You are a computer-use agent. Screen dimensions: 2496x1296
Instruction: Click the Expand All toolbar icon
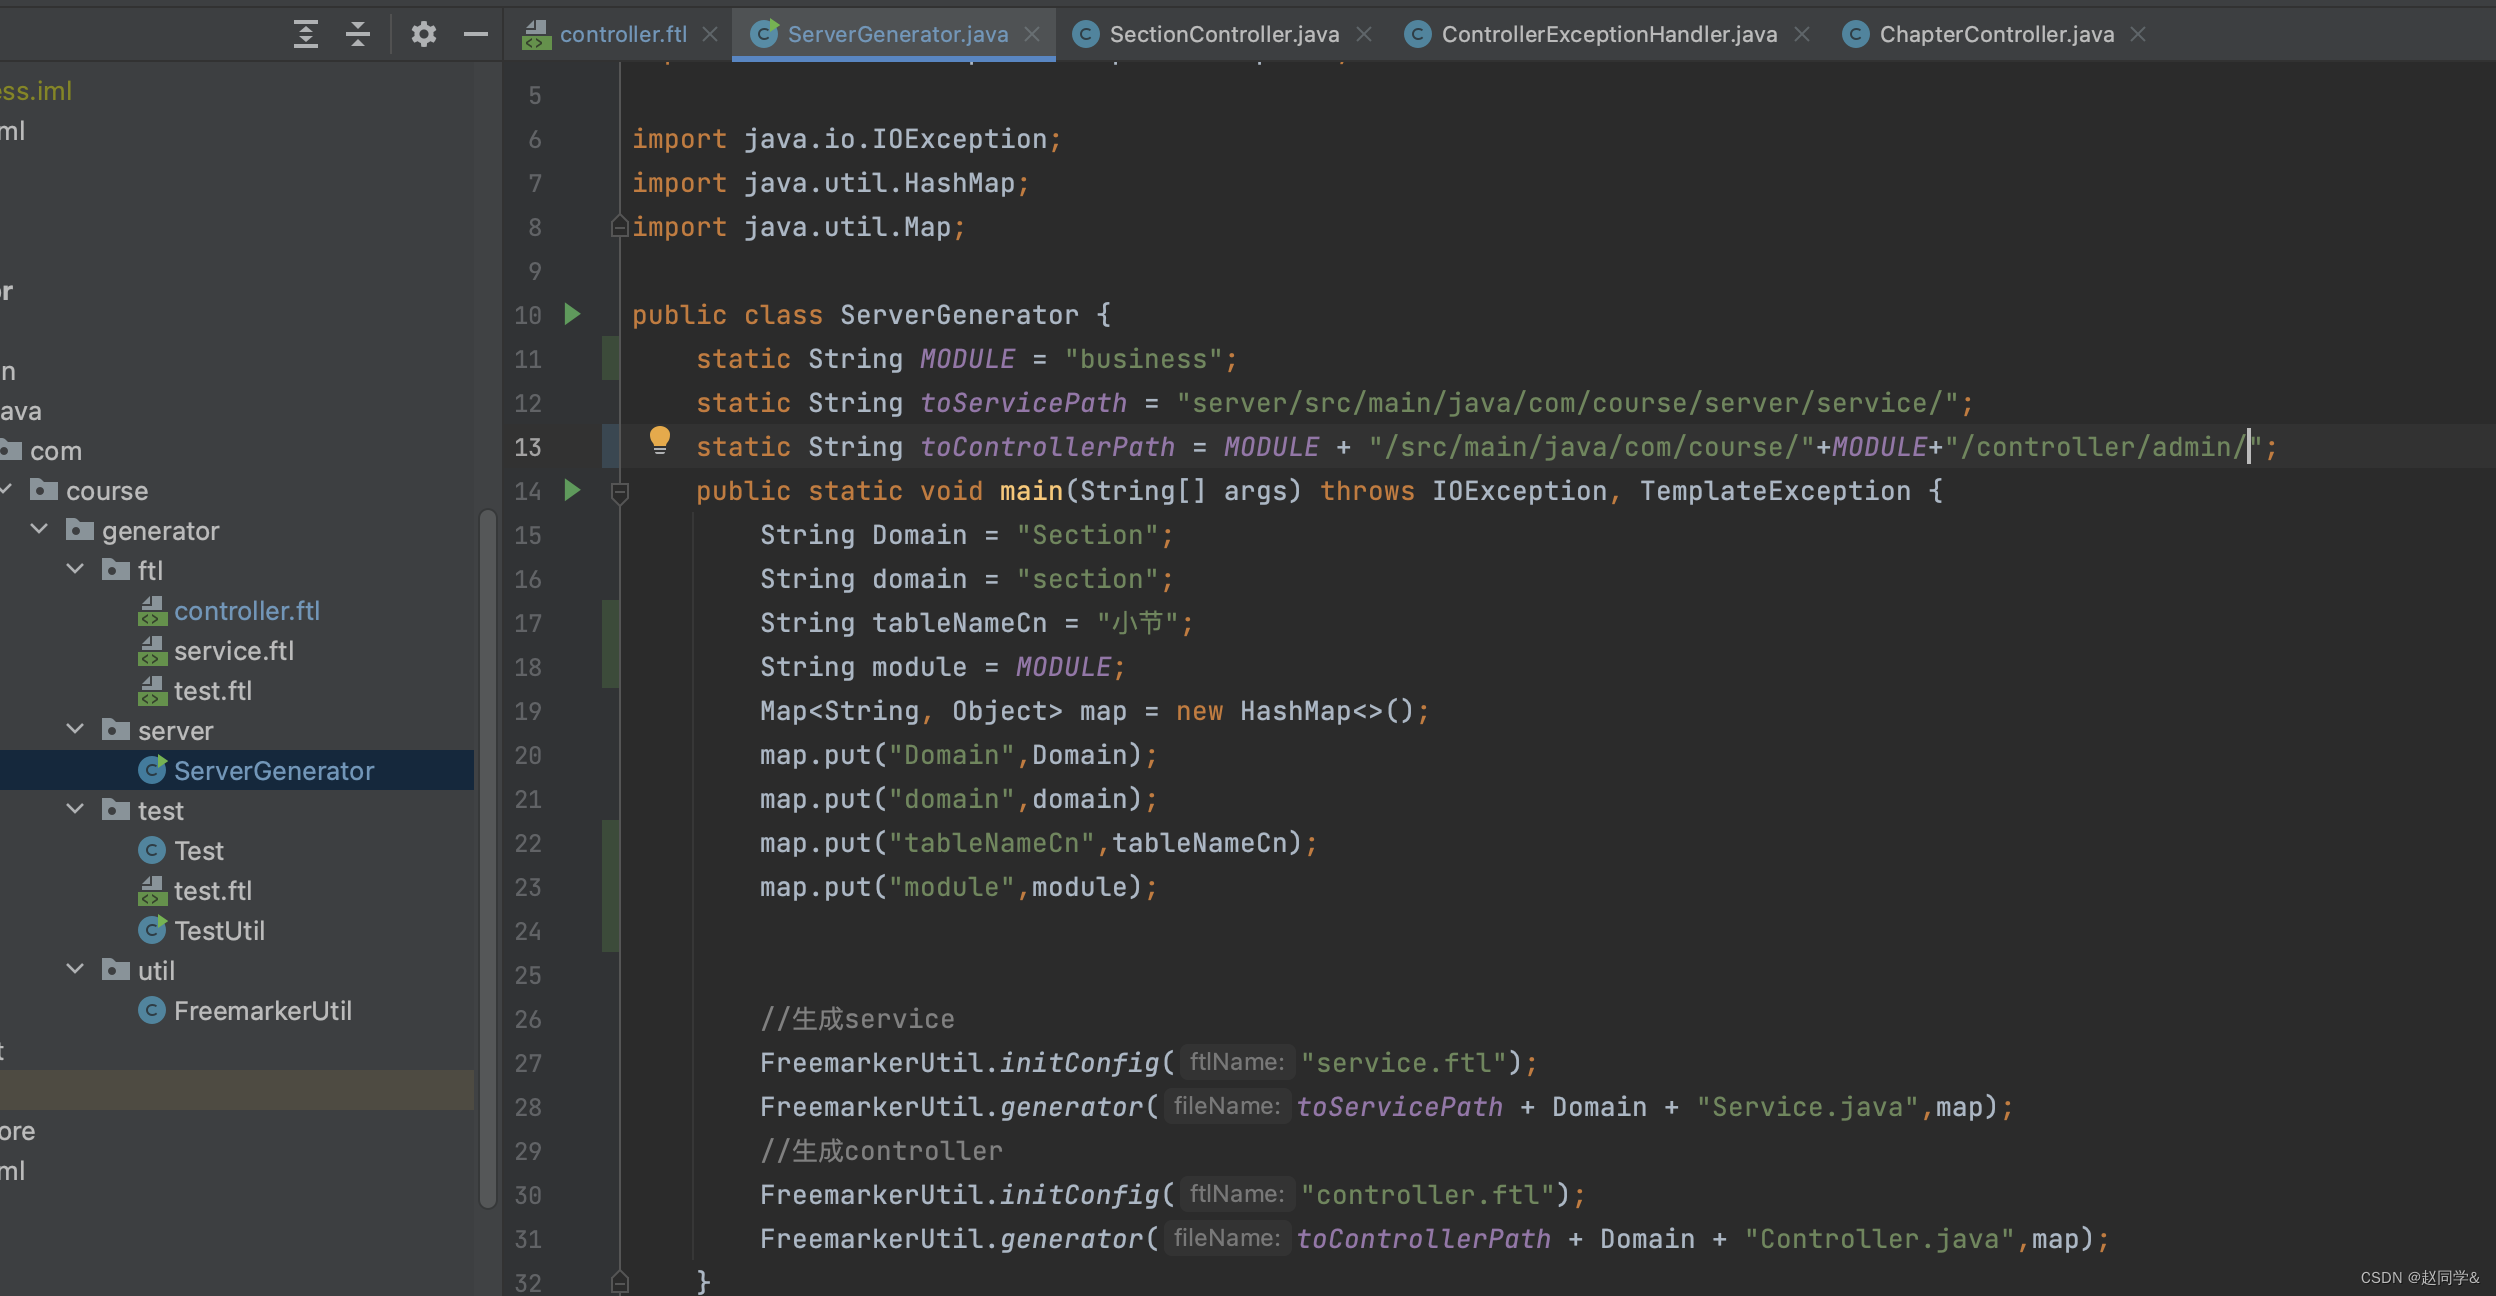point(306,34)
